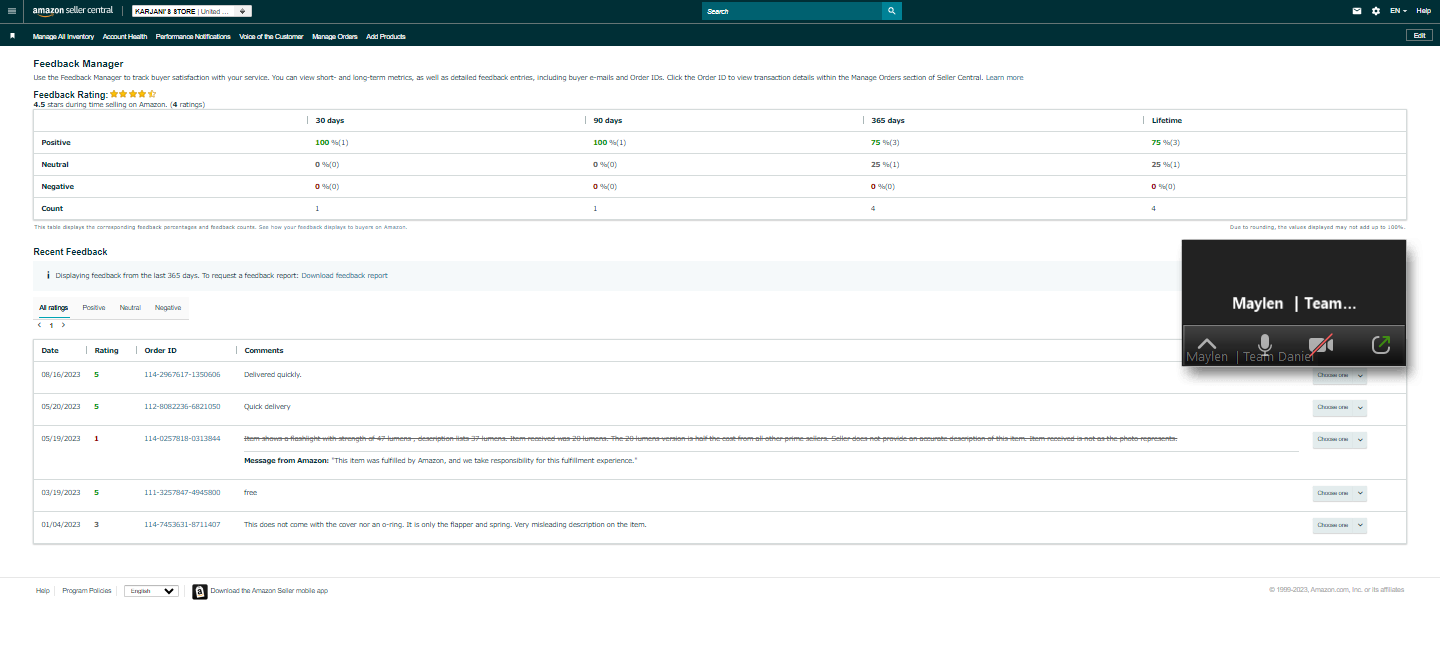Click the Help link in header

pyautogui.click(x=1424, y=11)
